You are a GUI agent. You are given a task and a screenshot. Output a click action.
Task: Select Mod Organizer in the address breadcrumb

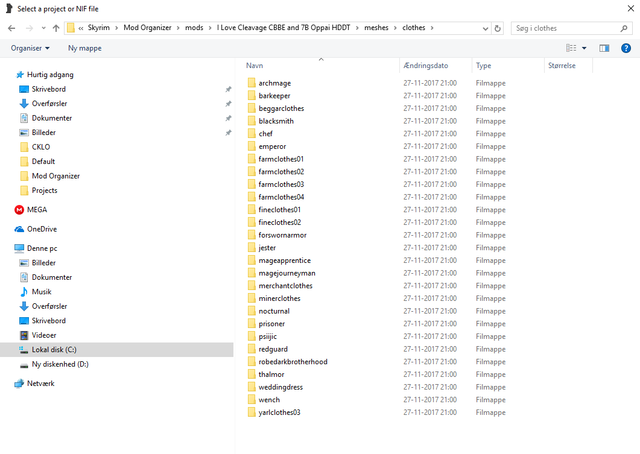[x=147, y=28]
